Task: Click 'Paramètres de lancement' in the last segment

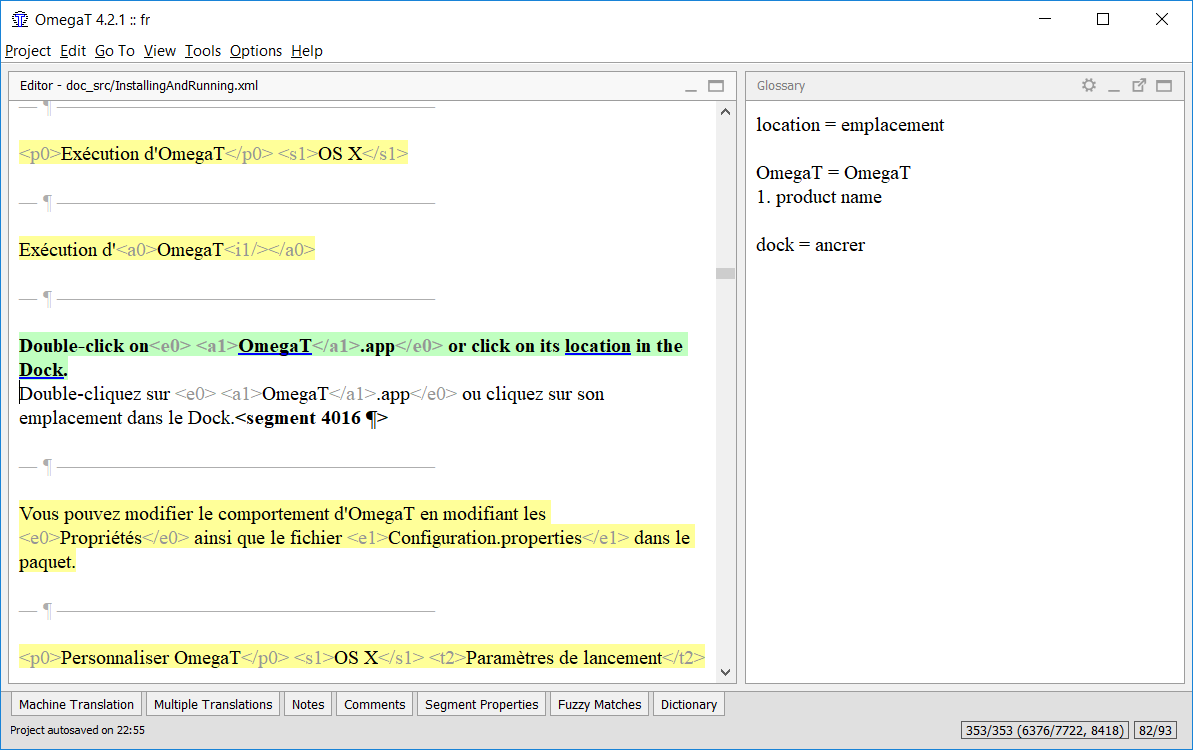Action: [x=564, y=657]
